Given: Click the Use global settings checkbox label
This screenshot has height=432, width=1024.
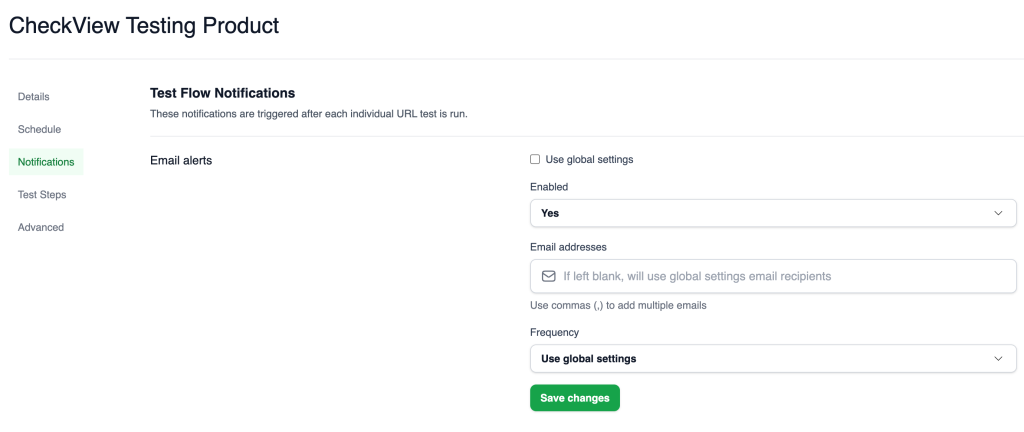Looking at the screenshot, I should (589, 159).
